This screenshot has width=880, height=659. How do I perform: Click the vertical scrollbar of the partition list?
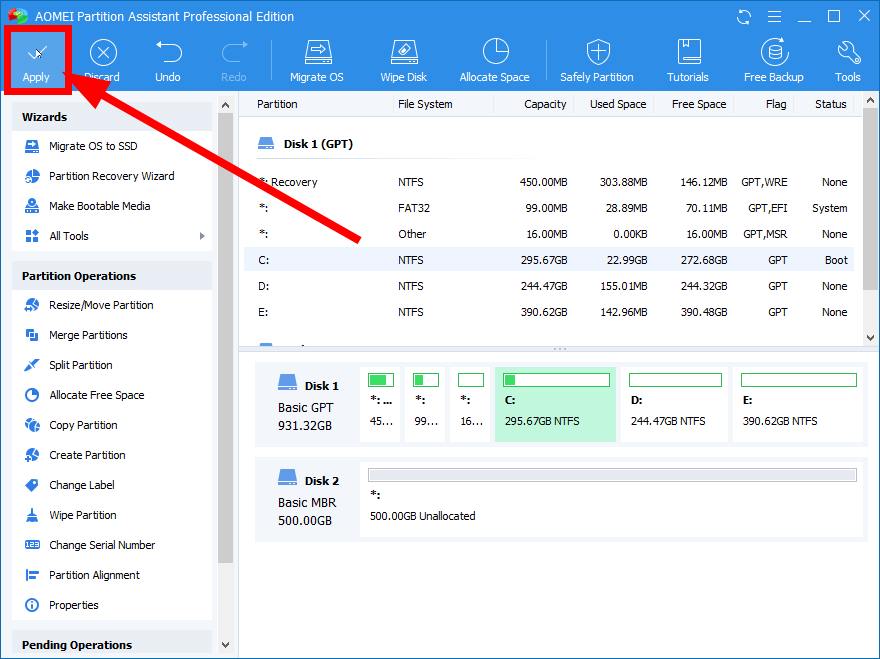pyautogui.click(x=869, y=200)
